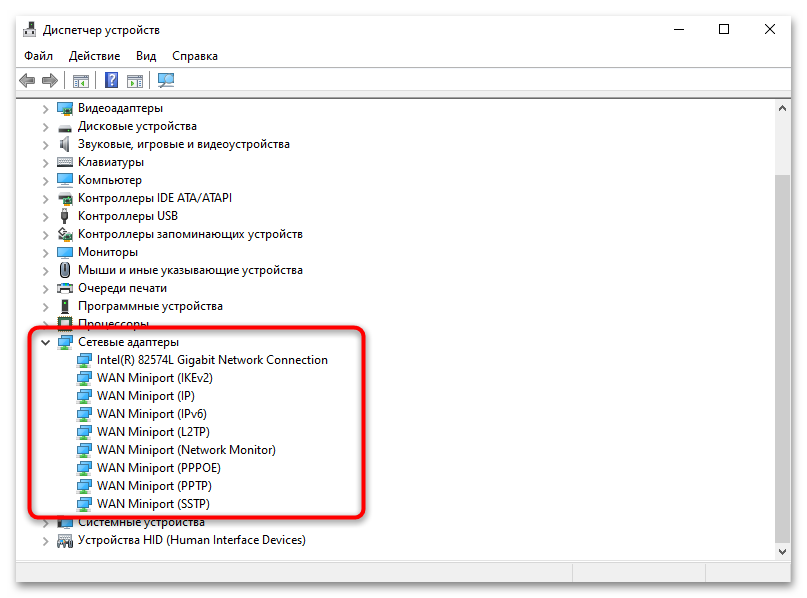Viewport: 807px width, 598px height.
Task: Scan for hardware changes with the magnifier icon
Action: coord(166,80)
